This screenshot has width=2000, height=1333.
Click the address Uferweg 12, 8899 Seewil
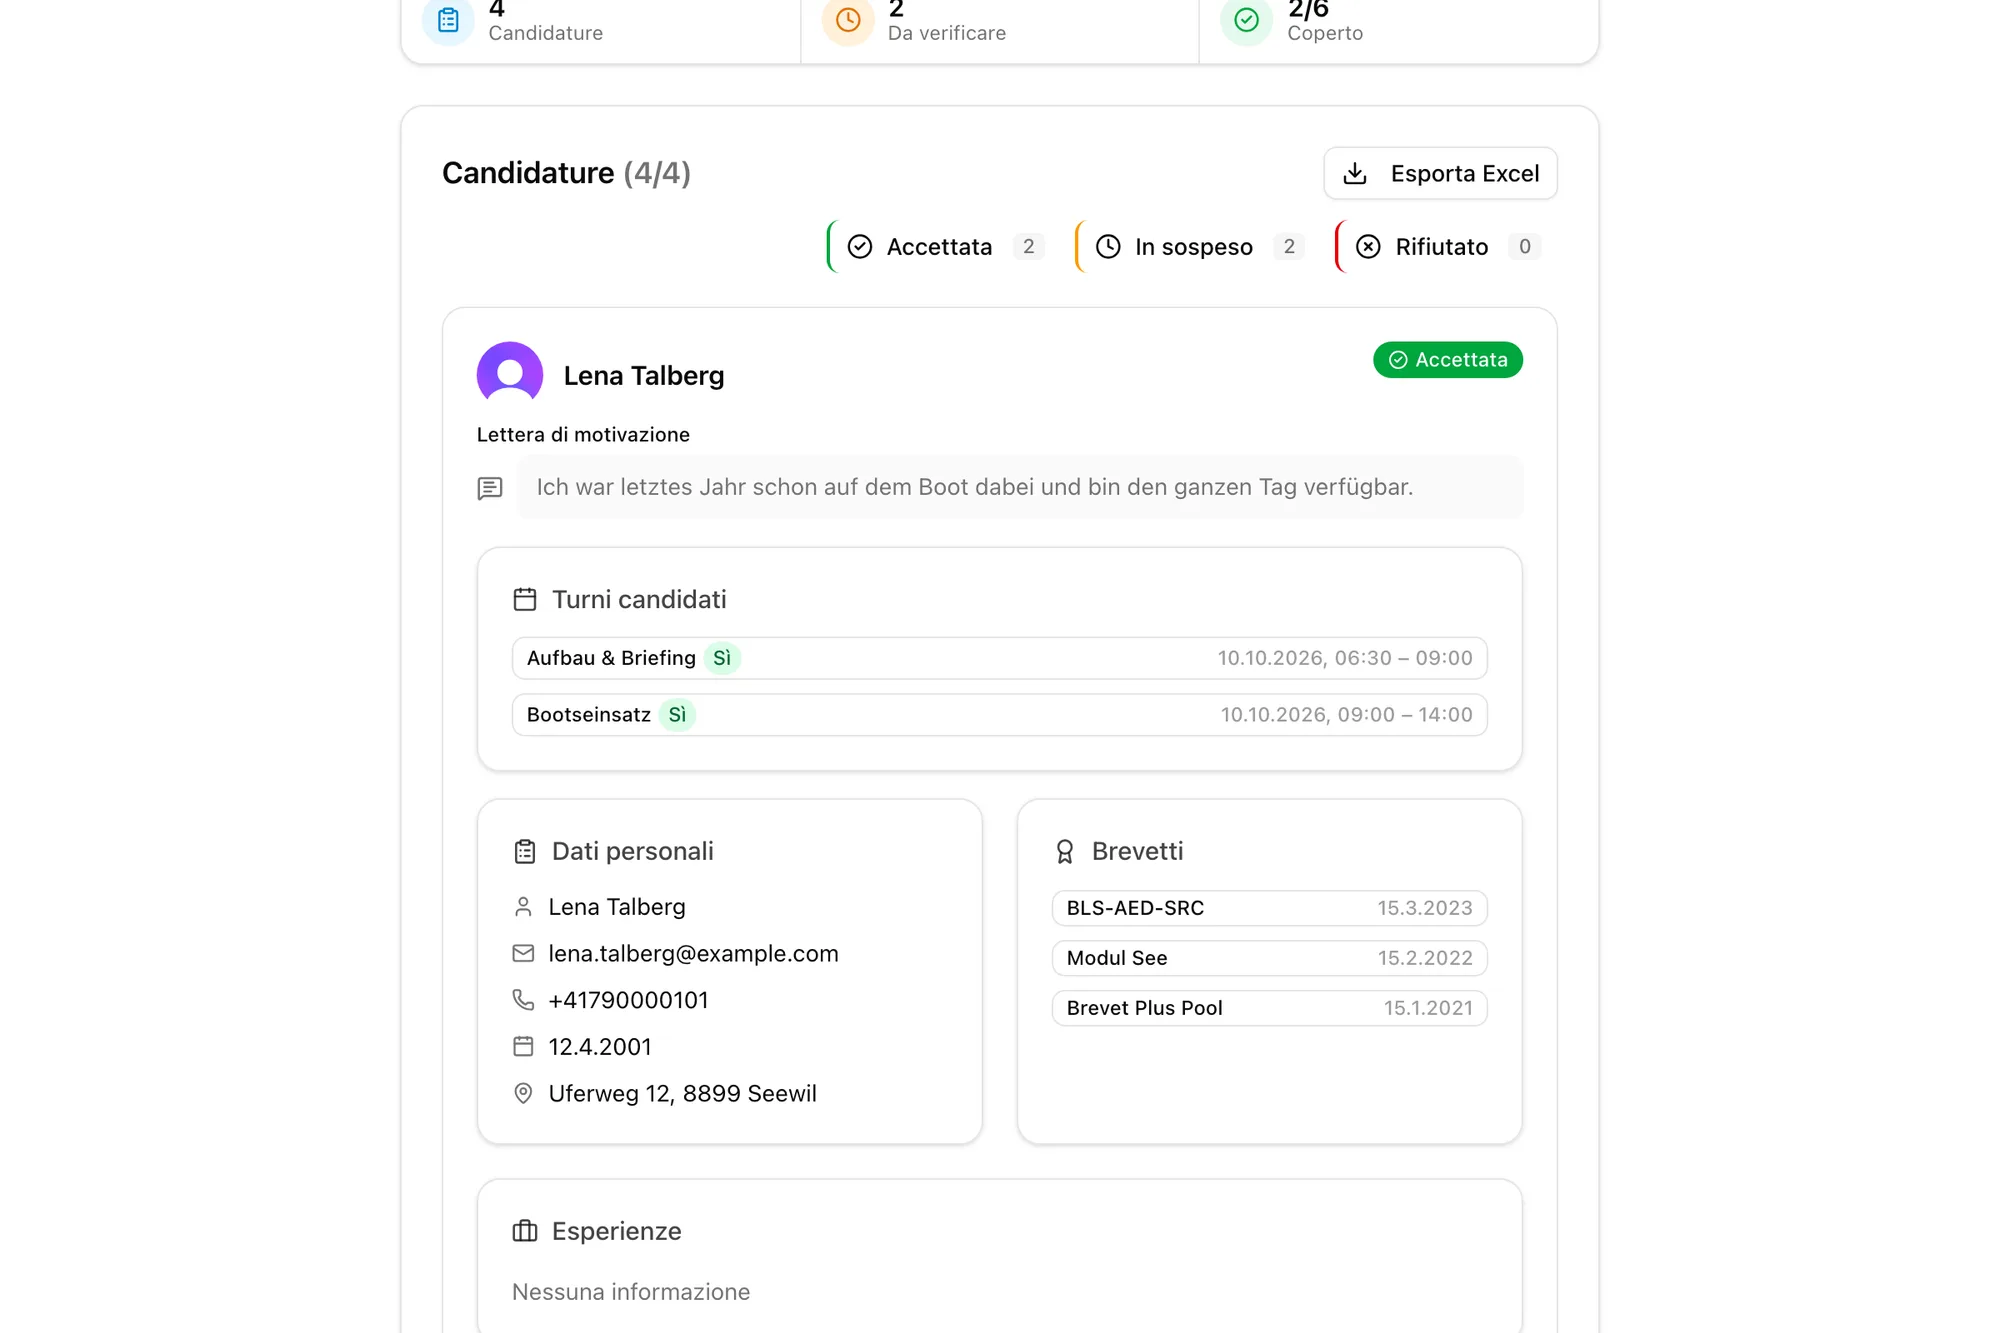click(x=682, y=1093)
